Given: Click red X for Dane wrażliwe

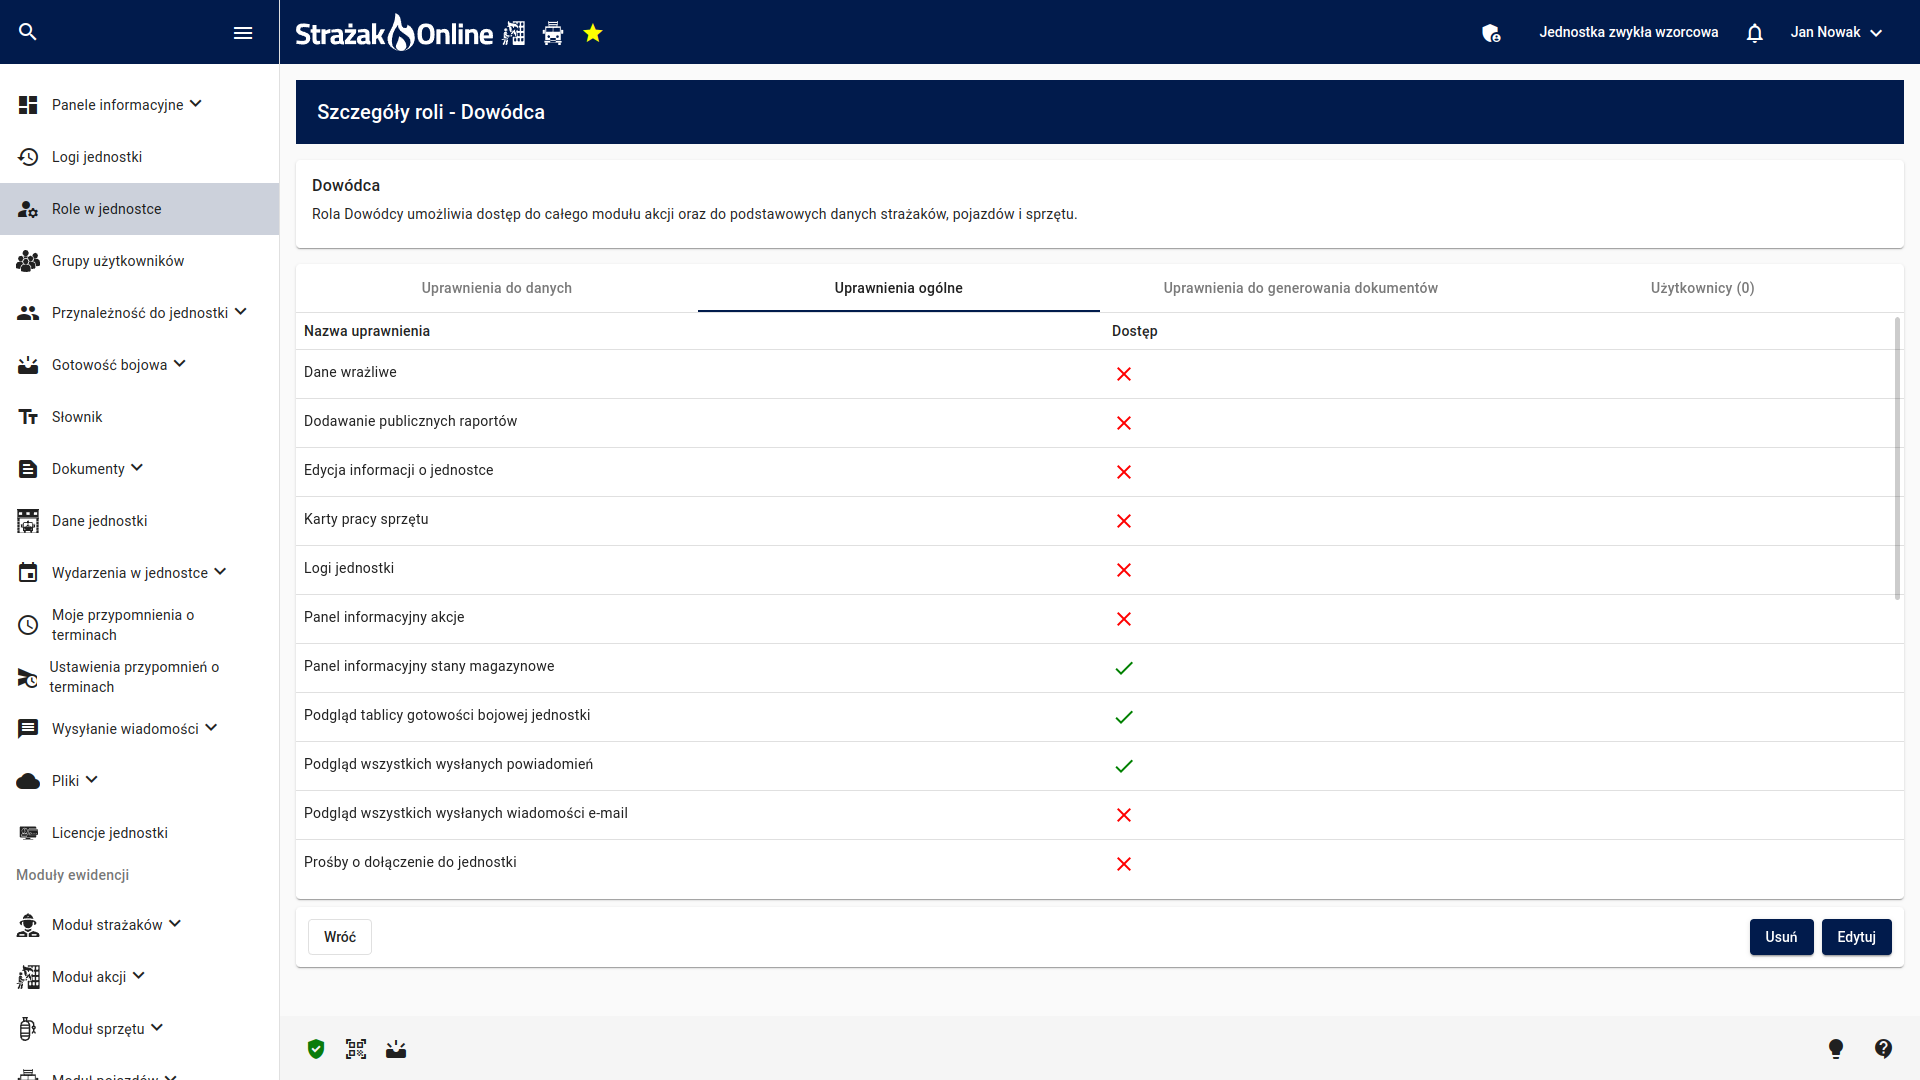Looking at the screenshot, I should pyautogui.click(x=1124, y=374).
